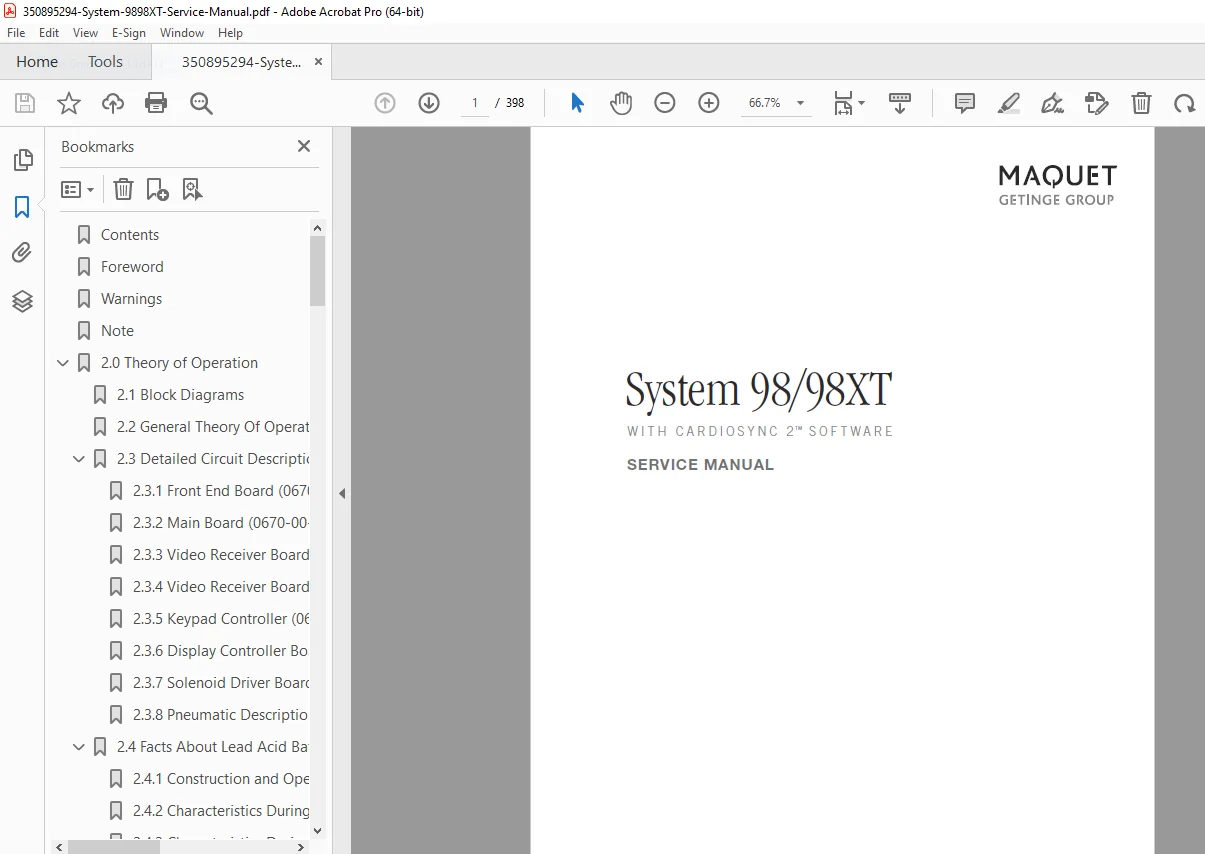Open the Sign document tool

click(x=1052, y=103)
